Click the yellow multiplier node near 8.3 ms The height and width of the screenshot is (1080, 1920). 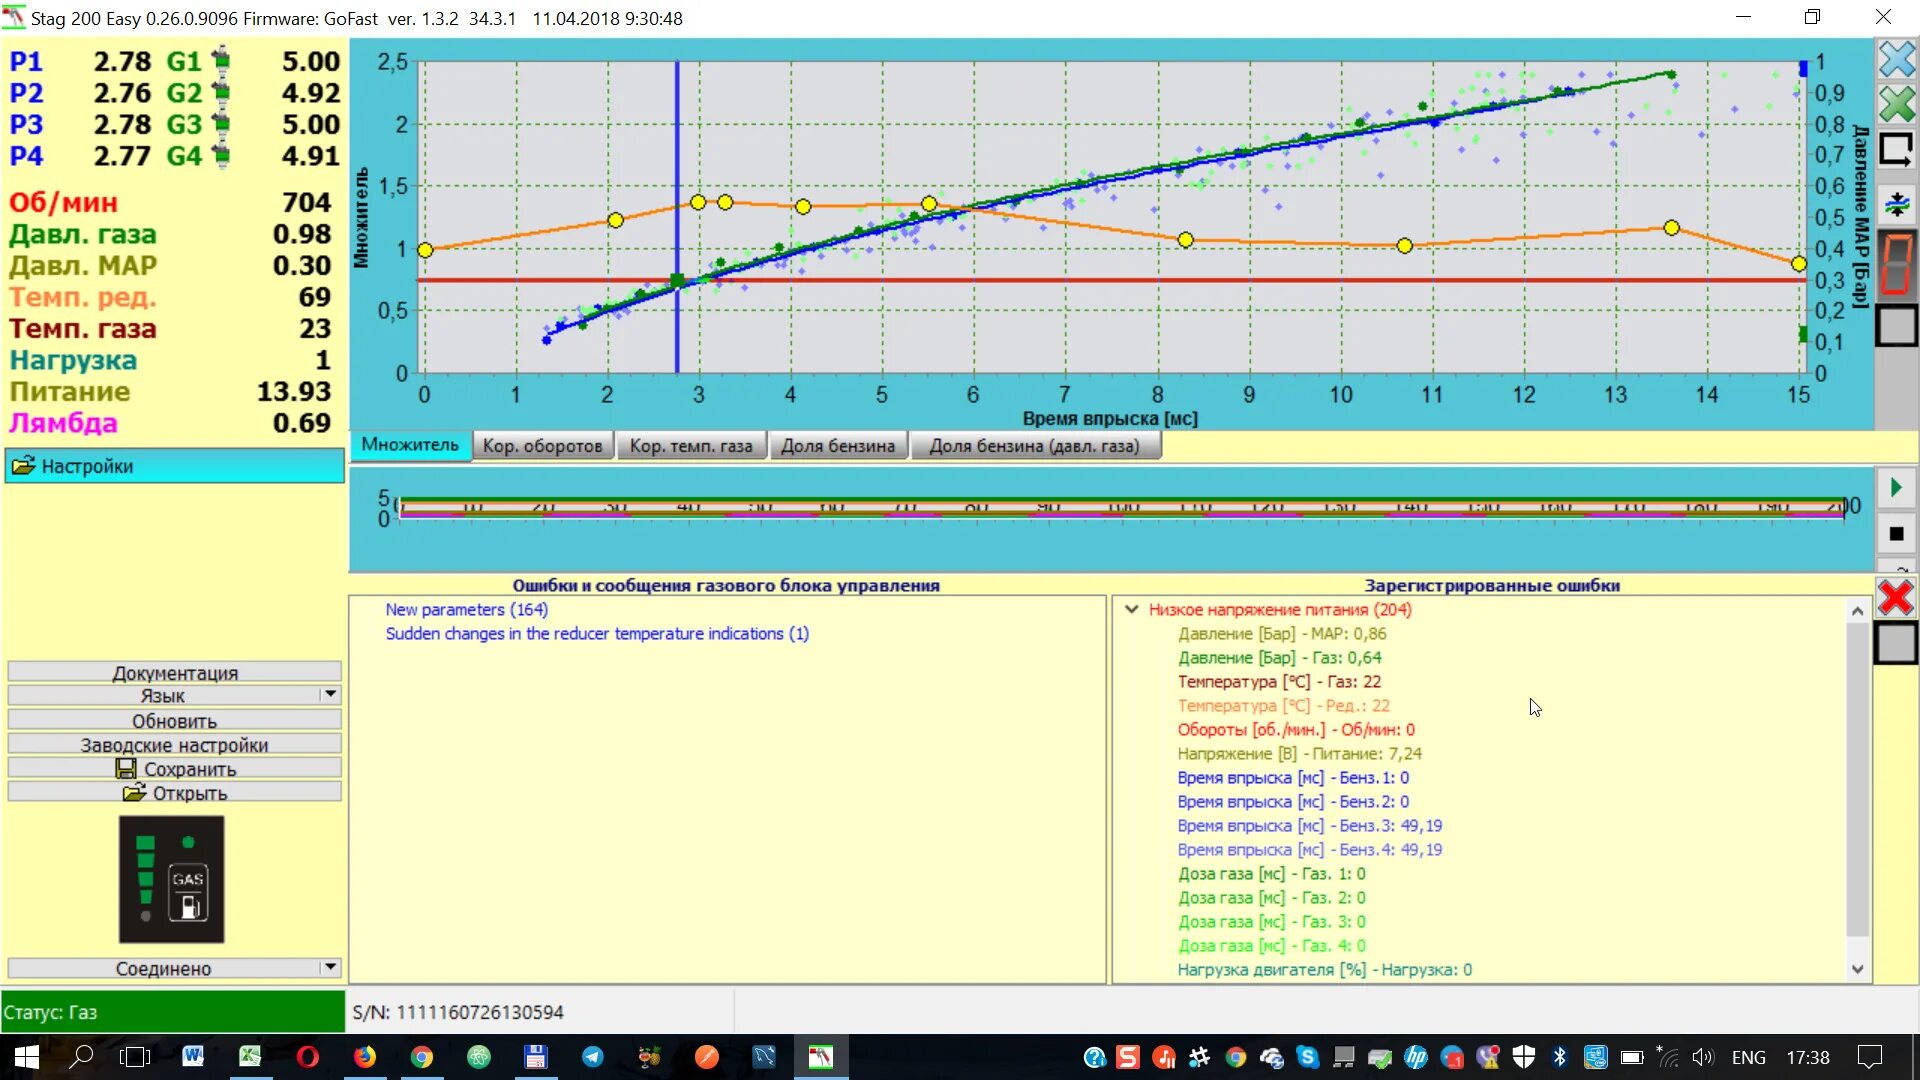(x=1185, y=240)
